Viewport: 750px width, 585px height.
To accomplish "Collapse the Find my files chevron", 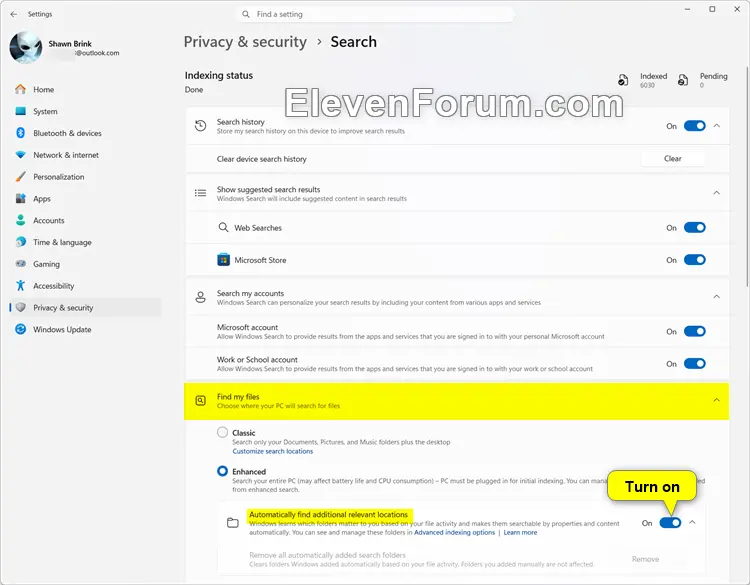I will point(717,400).
